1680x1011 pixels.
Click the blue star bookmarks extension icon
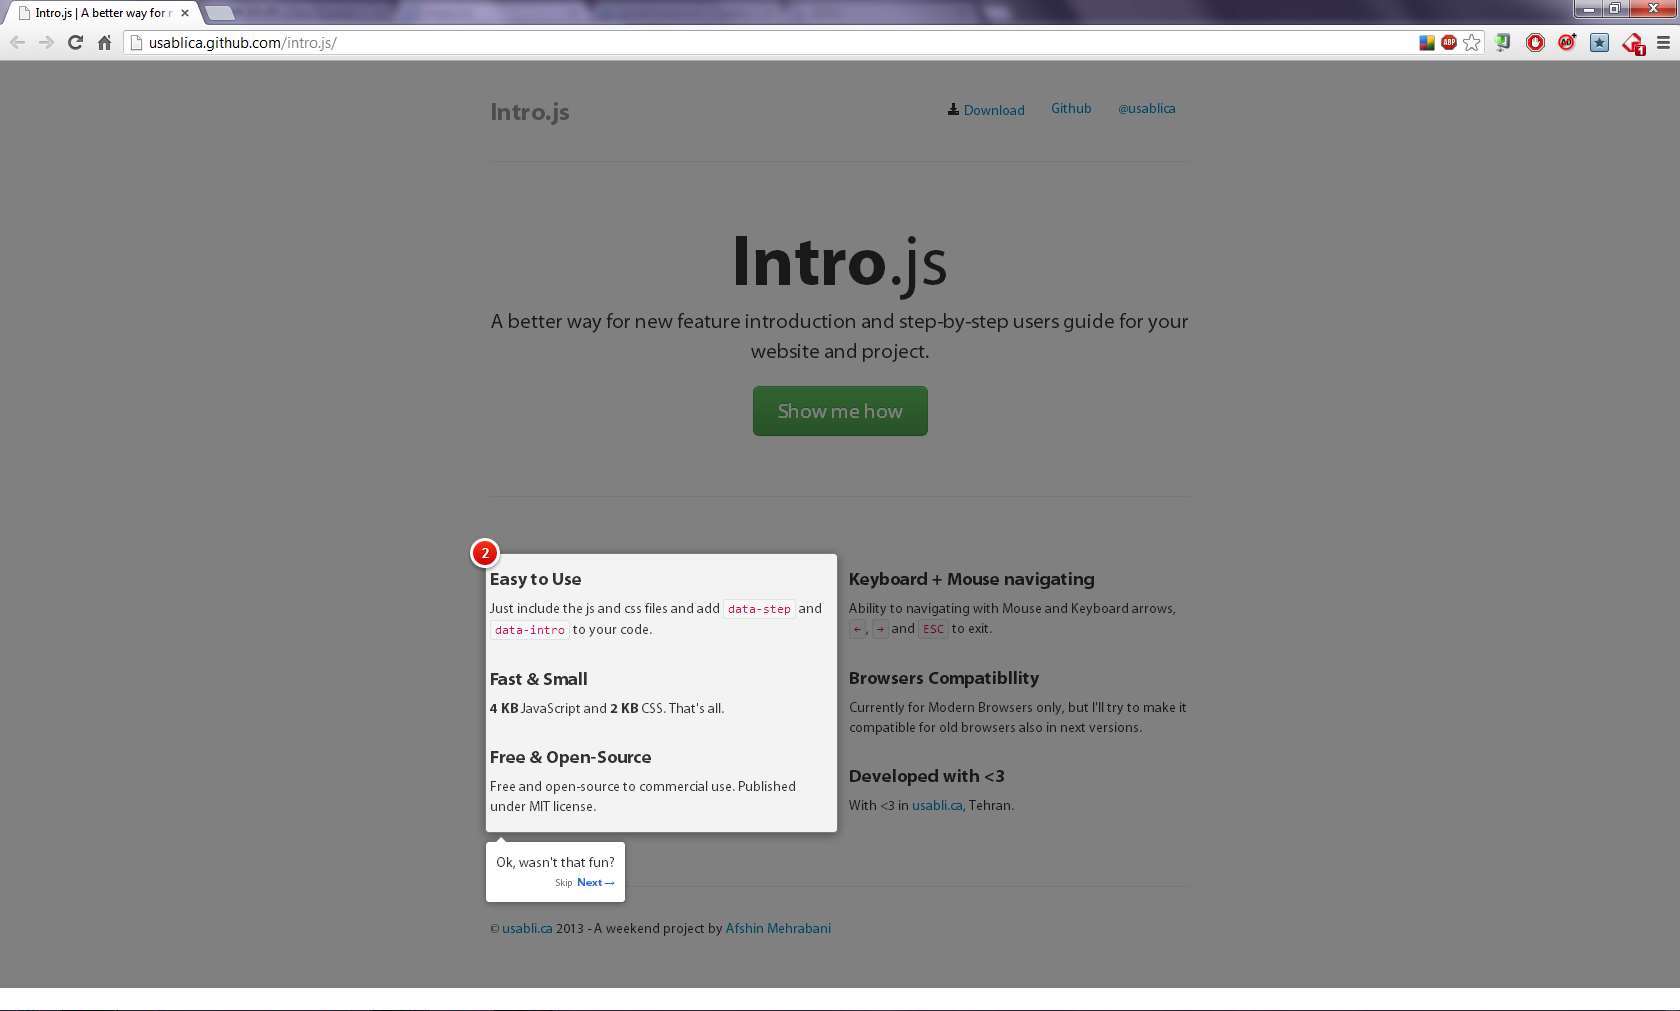click(1599, 43)
